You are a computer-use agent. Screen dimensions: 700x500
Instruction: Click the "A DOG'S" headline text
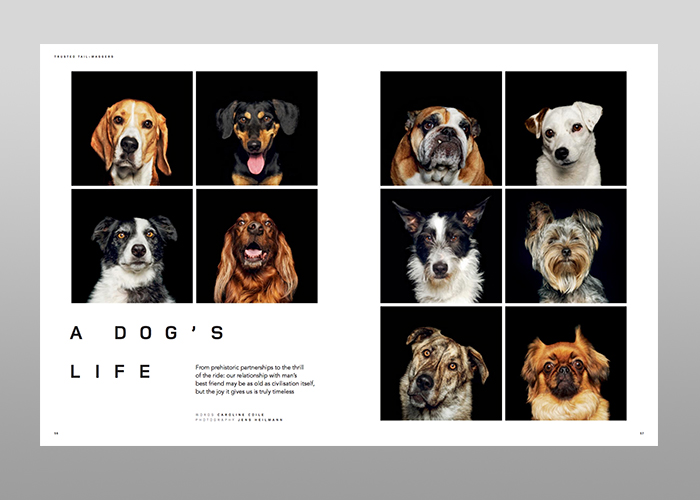pos(148,333)
